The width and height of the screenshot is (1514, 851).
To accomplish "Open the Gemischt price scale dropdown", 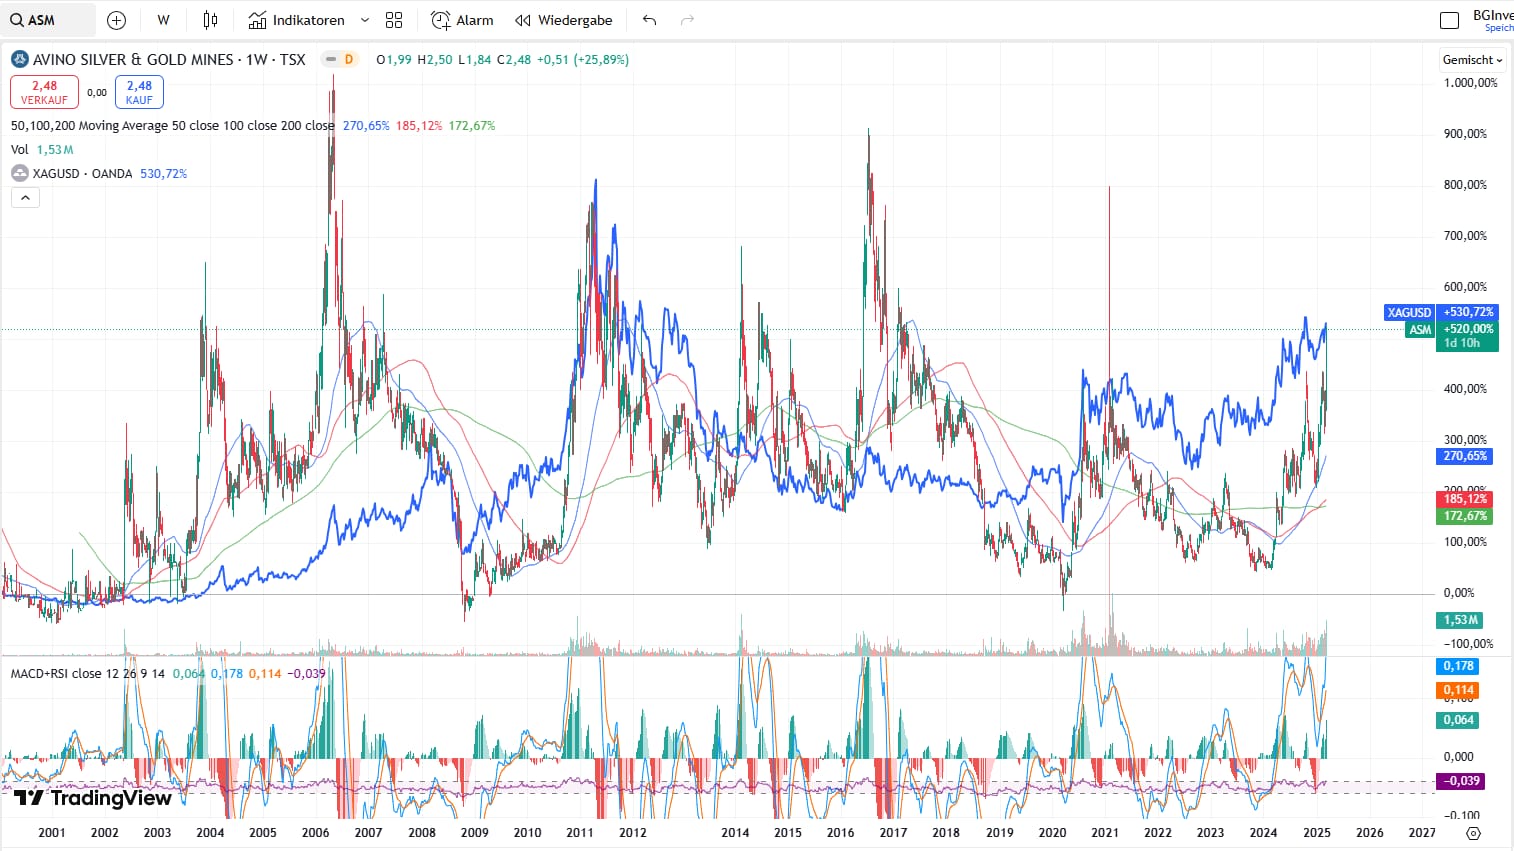I will point(1472,60).
